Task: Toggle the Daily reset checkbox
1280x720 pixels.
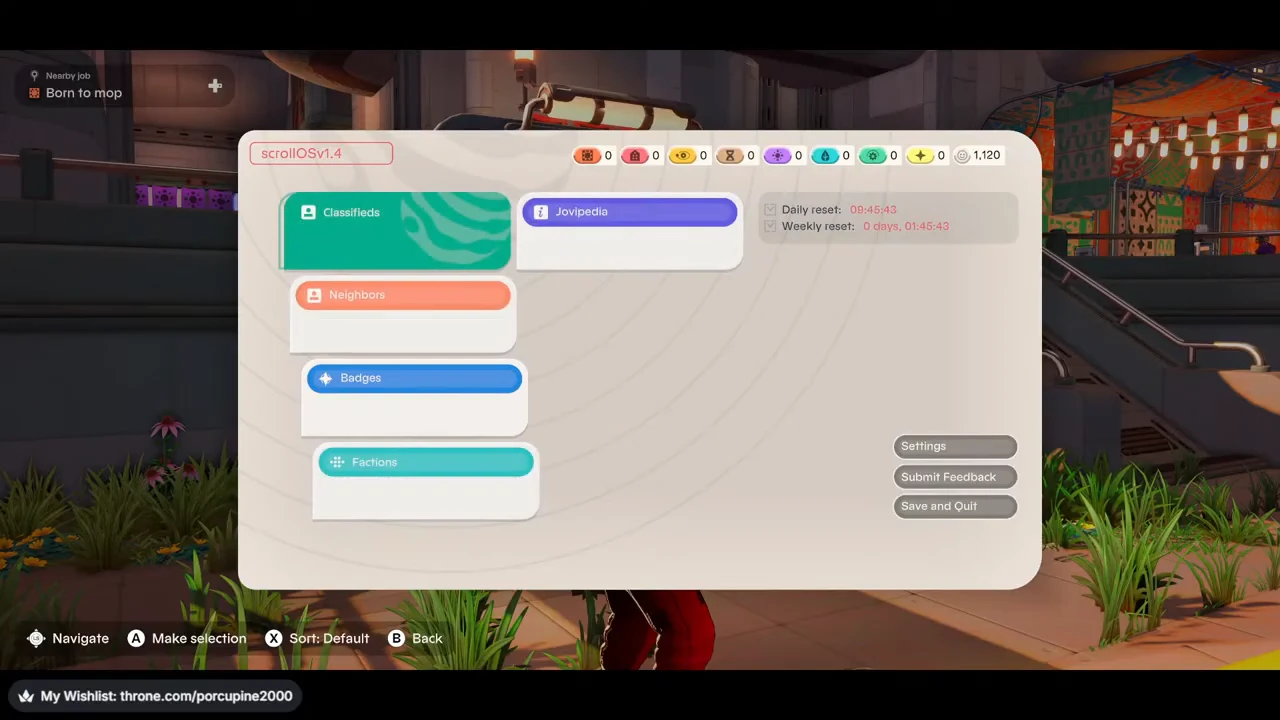Action: [770, 210]
